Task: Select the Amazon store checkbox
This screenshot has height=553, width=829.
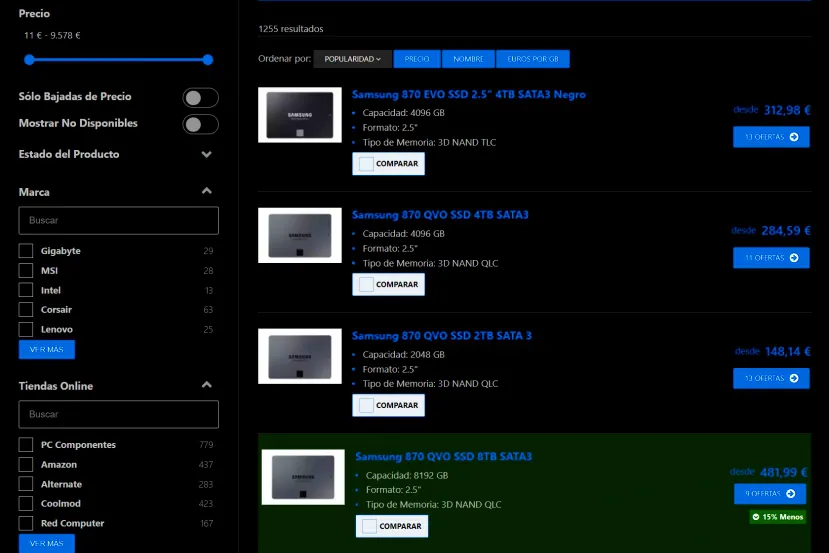Action: click(26, 465)
